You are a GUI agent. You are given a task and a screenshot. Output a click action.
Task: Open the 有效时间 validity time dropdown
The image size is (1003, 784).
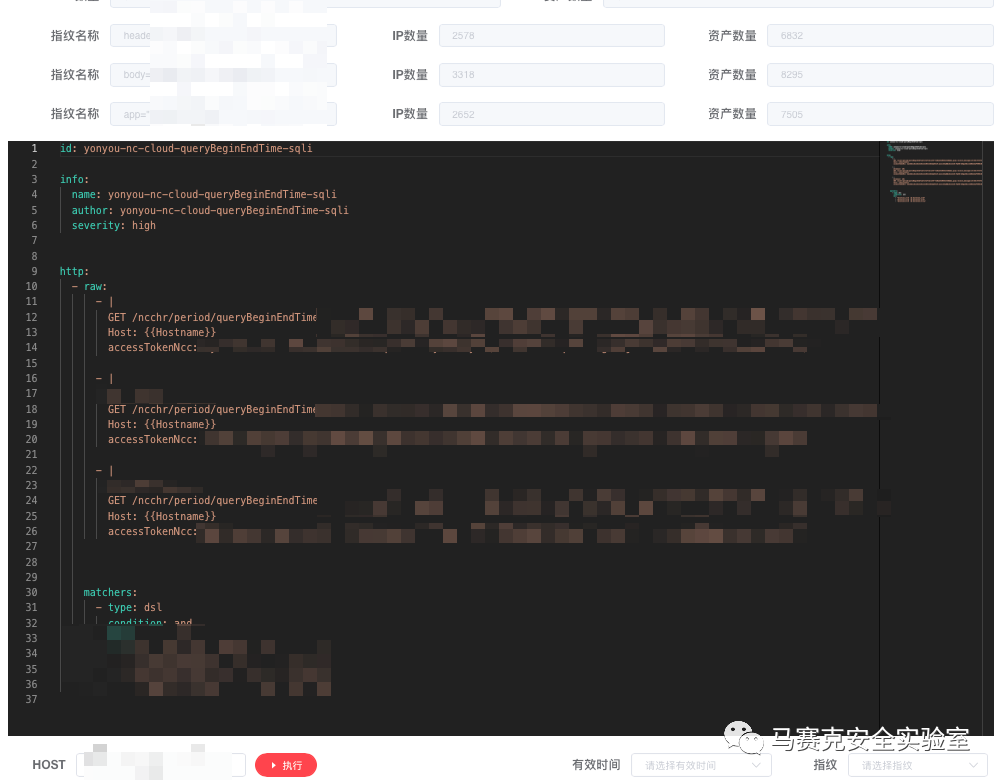pos(701,765)
